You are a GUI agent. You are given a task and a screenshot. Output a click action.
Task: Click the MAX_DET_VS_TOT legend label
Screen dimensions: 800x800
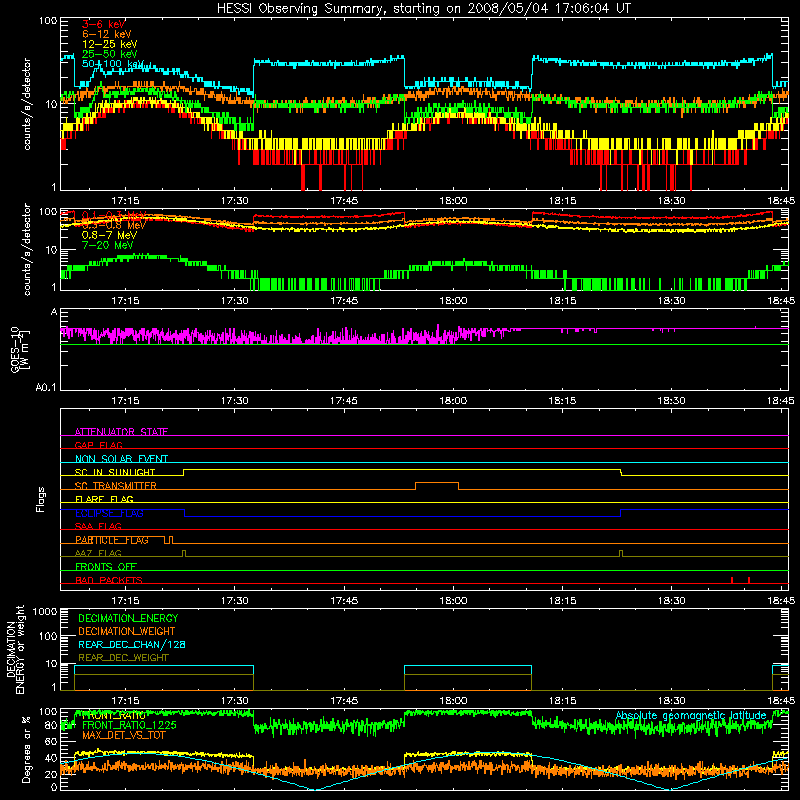click(x=124, y=736)
